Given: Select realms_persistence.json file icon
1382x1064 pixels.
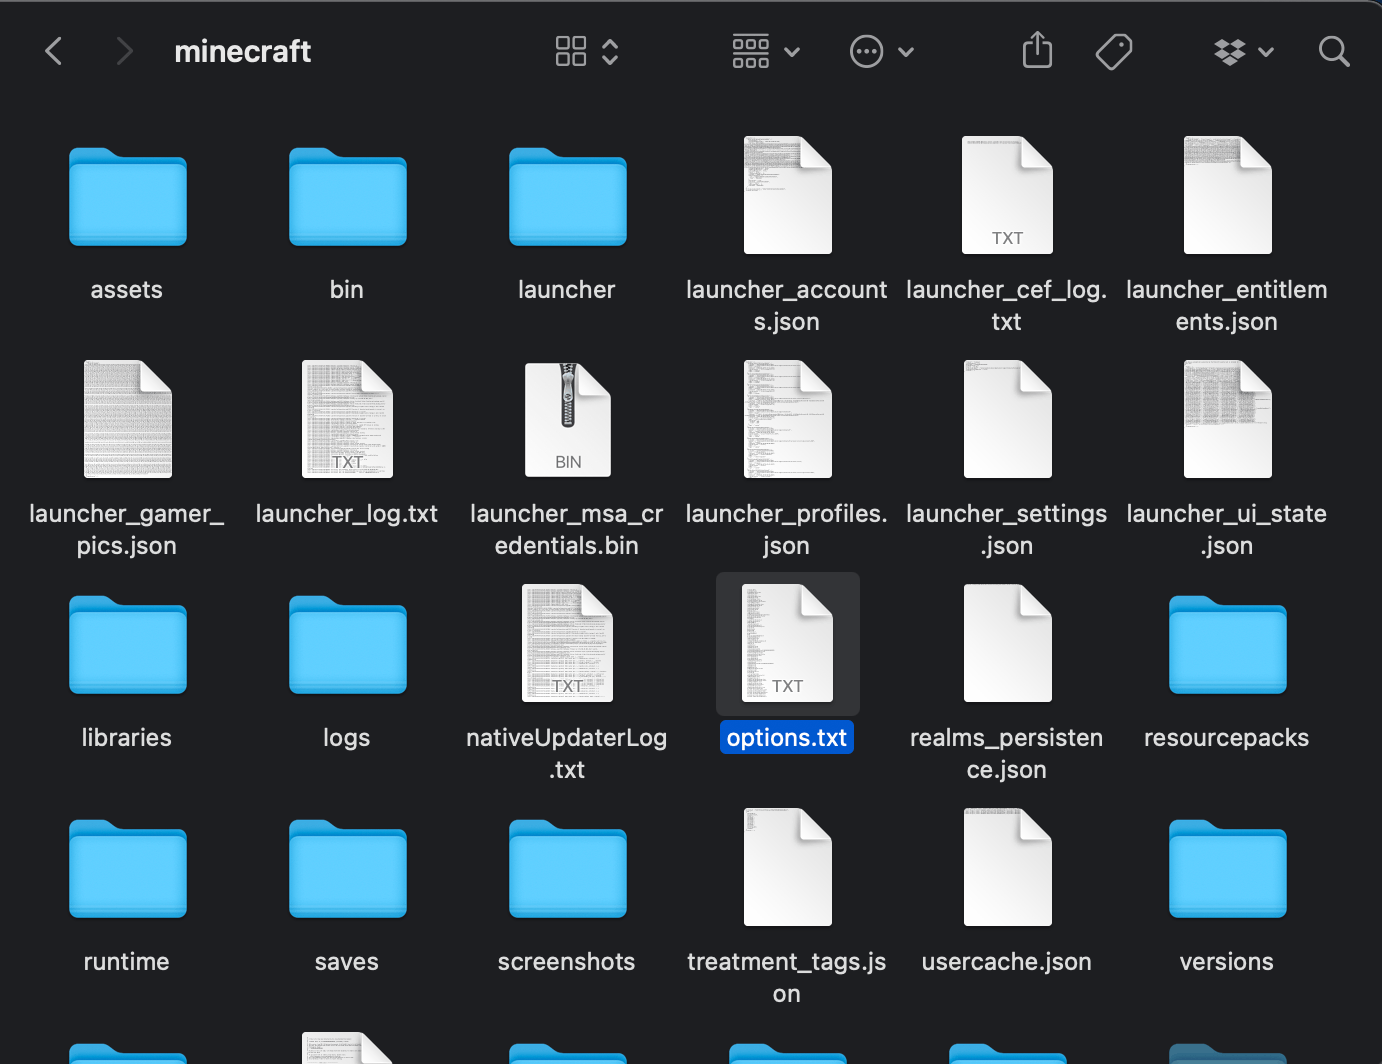Looking at the screenshot, I should 1008,643.
